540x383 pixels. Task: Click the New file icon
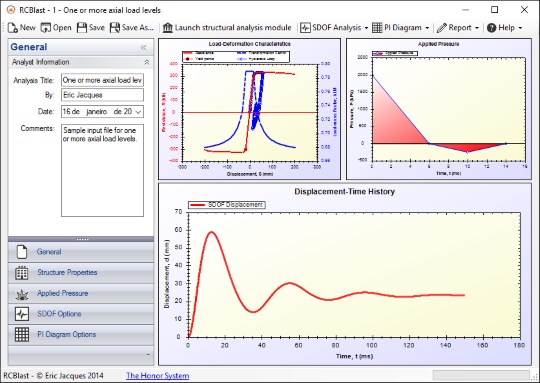point(13,28)
